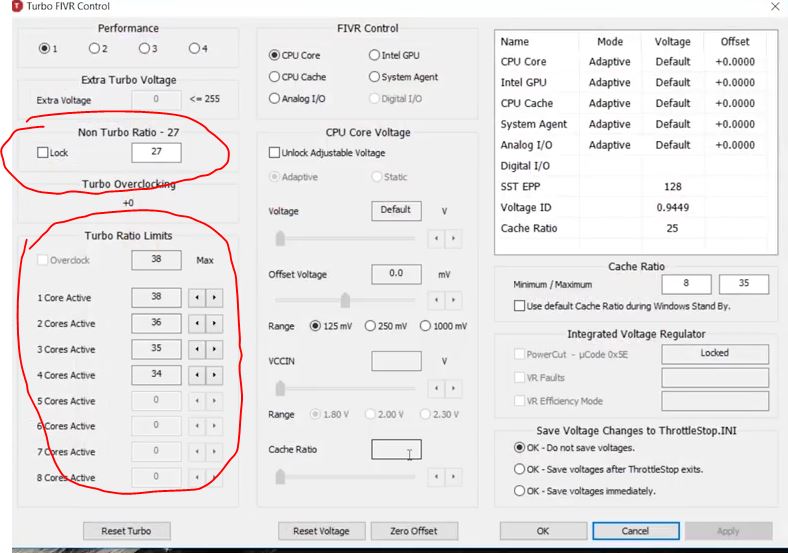Screen dimensions: 788x553
Task: Click the 3 Cores Active value field
Action: click(156, 348)
